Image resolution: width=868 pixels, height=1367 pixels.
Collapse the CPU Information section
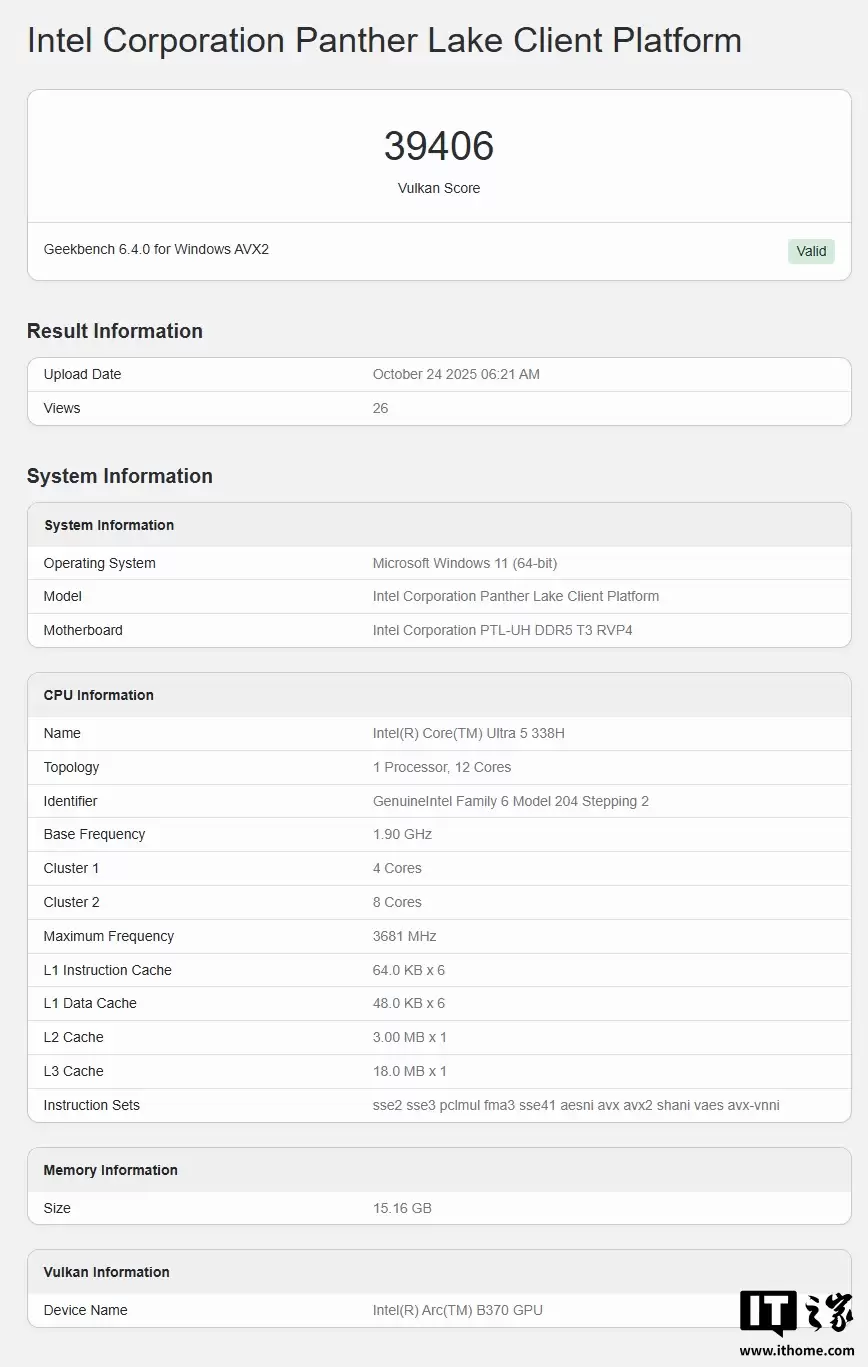click(x=98, y=694)
